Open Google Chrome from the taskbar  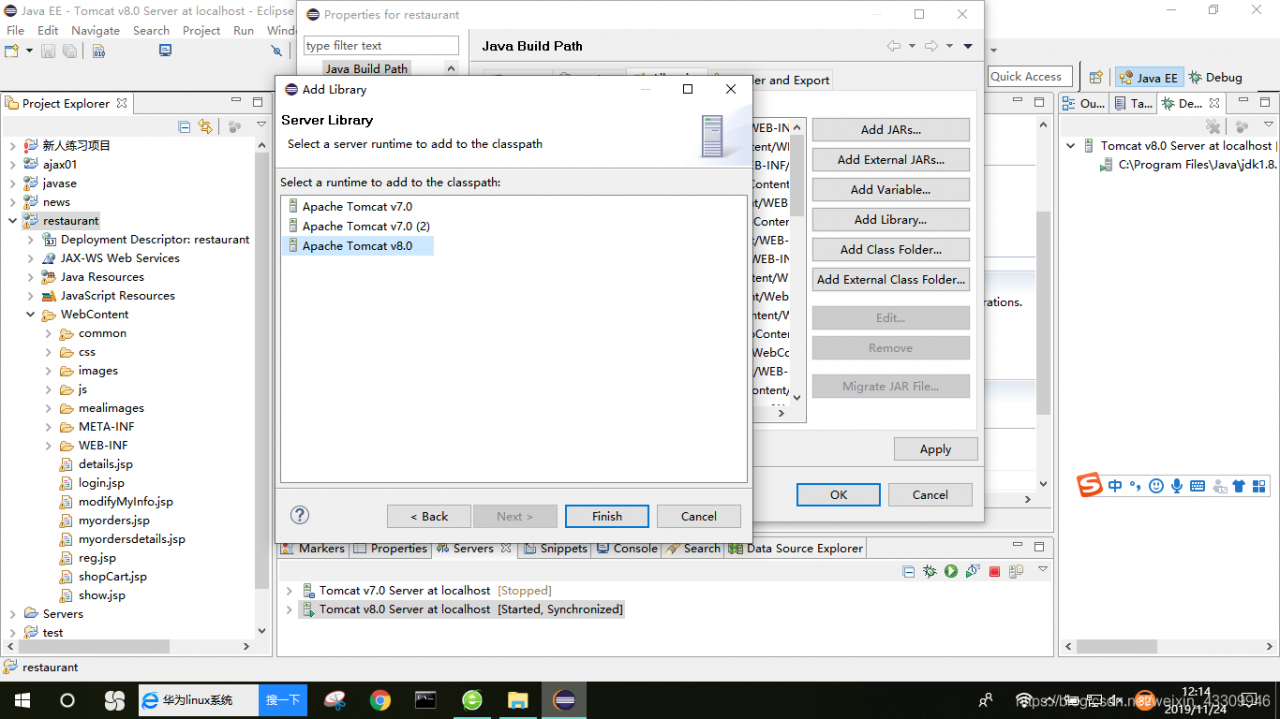(380, 700)
